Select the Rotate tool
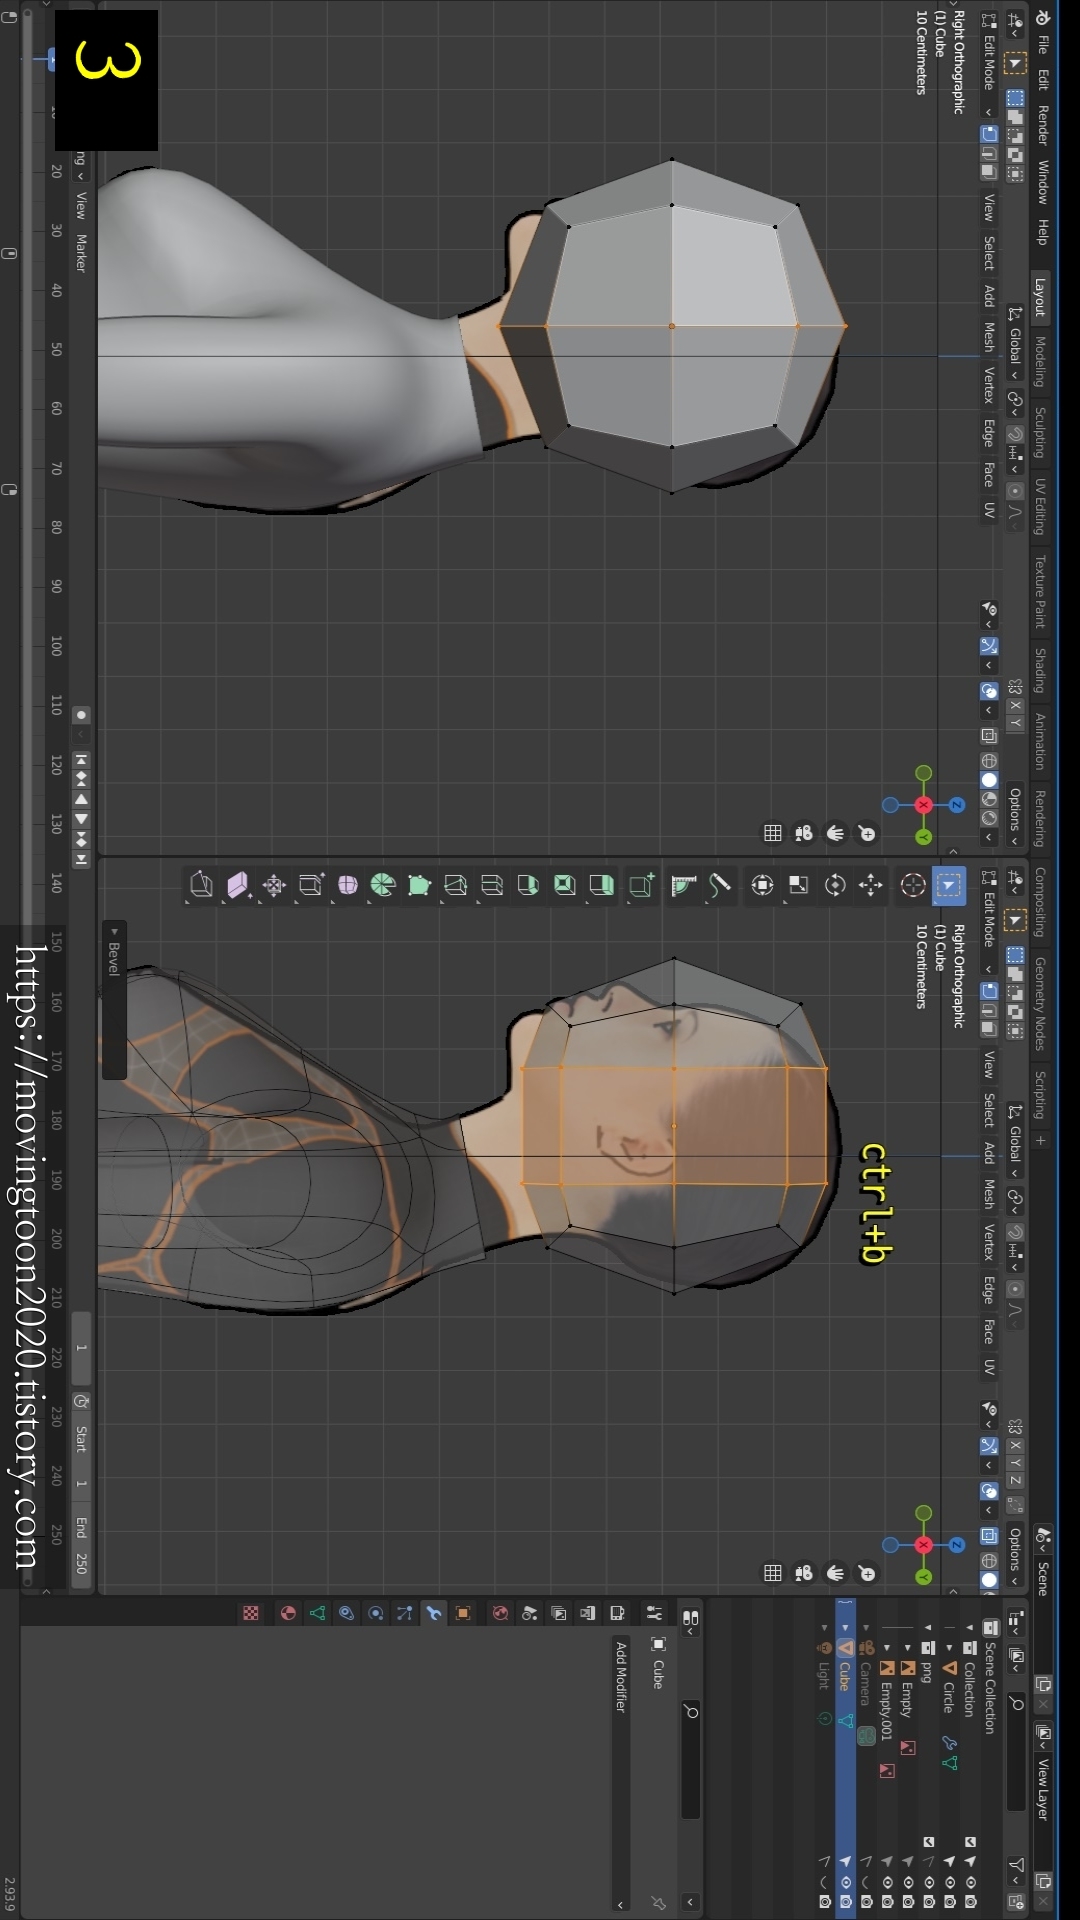 click(835, 885)
